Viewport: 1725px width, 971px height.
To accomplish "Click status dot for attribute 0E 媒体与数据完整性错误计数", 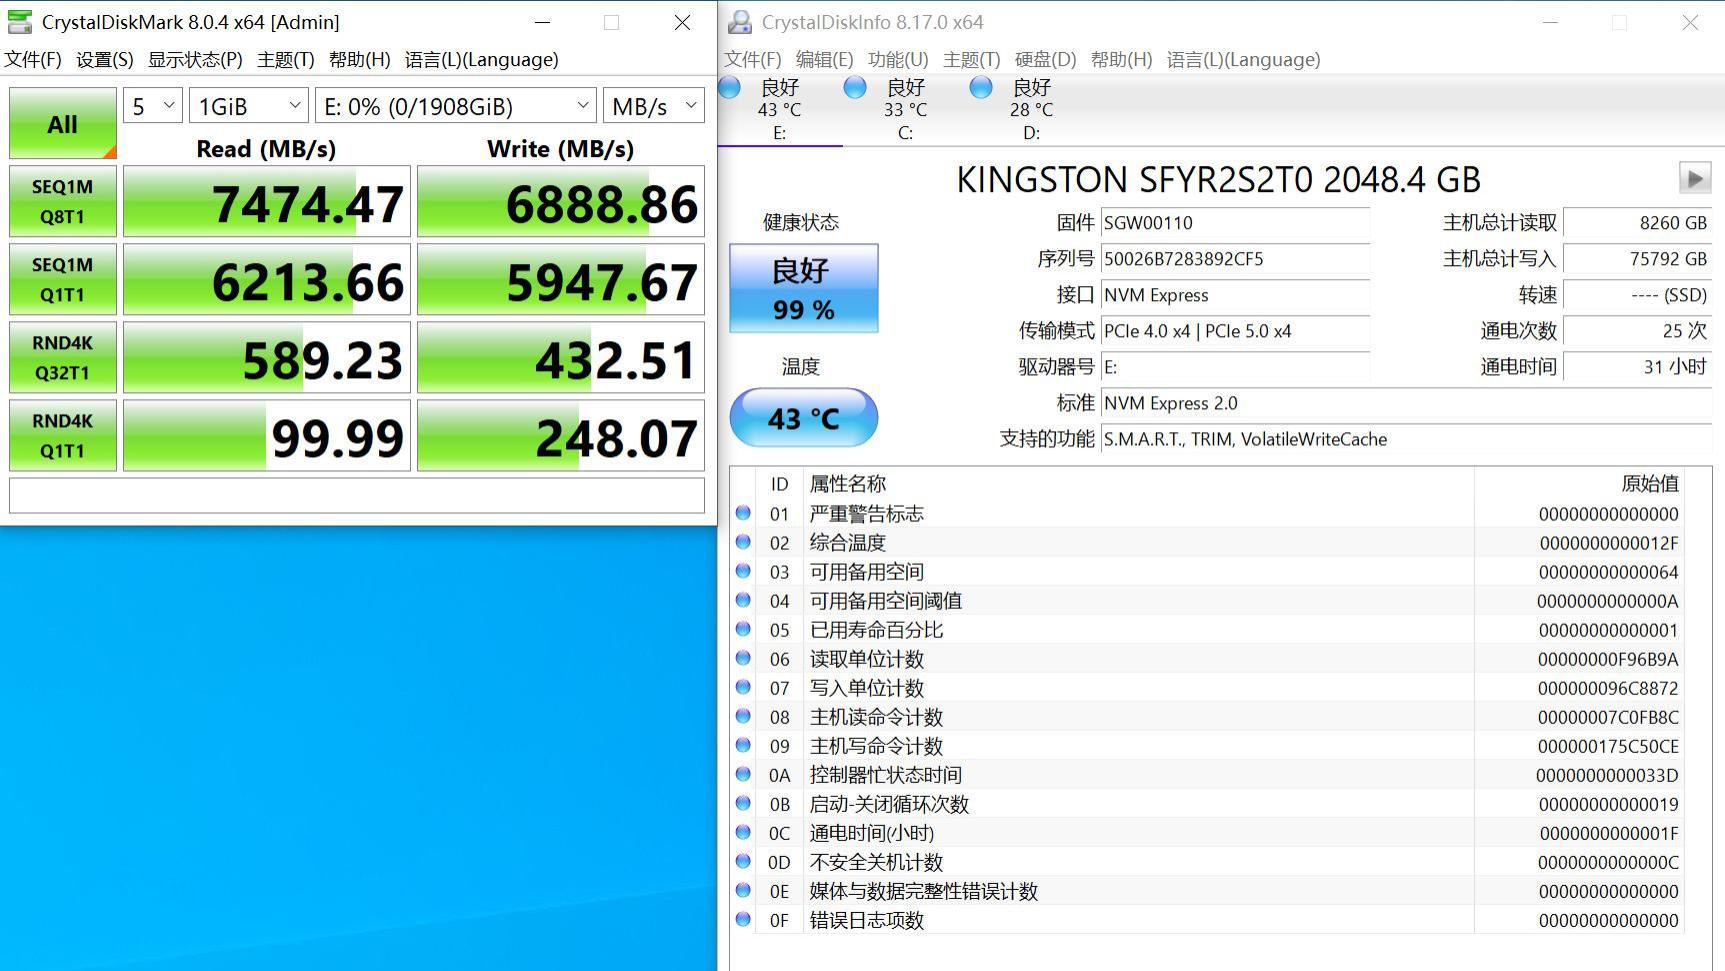I will point(743,890).
